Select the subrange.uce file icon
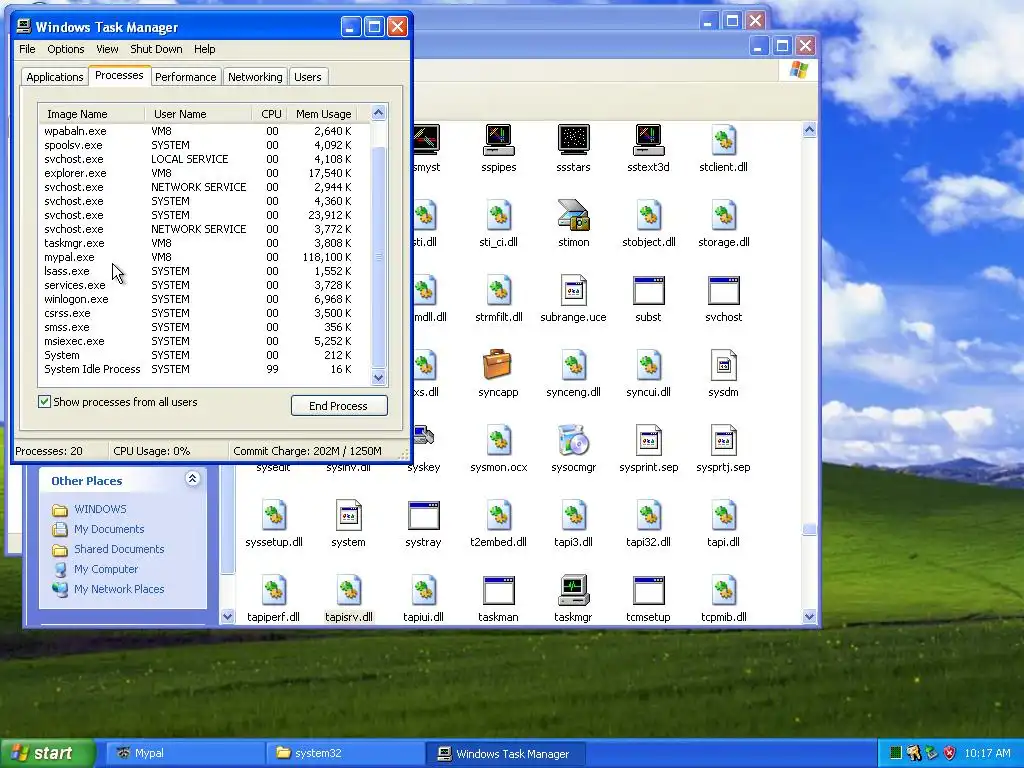The width and height of the screenshot is (1024, 768). click(x=573, y=290)
